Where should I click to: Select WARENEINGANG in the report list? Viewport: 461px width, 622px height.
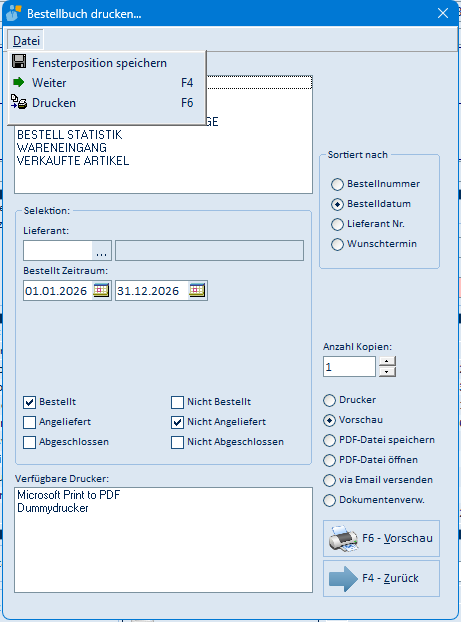(62, 148)
